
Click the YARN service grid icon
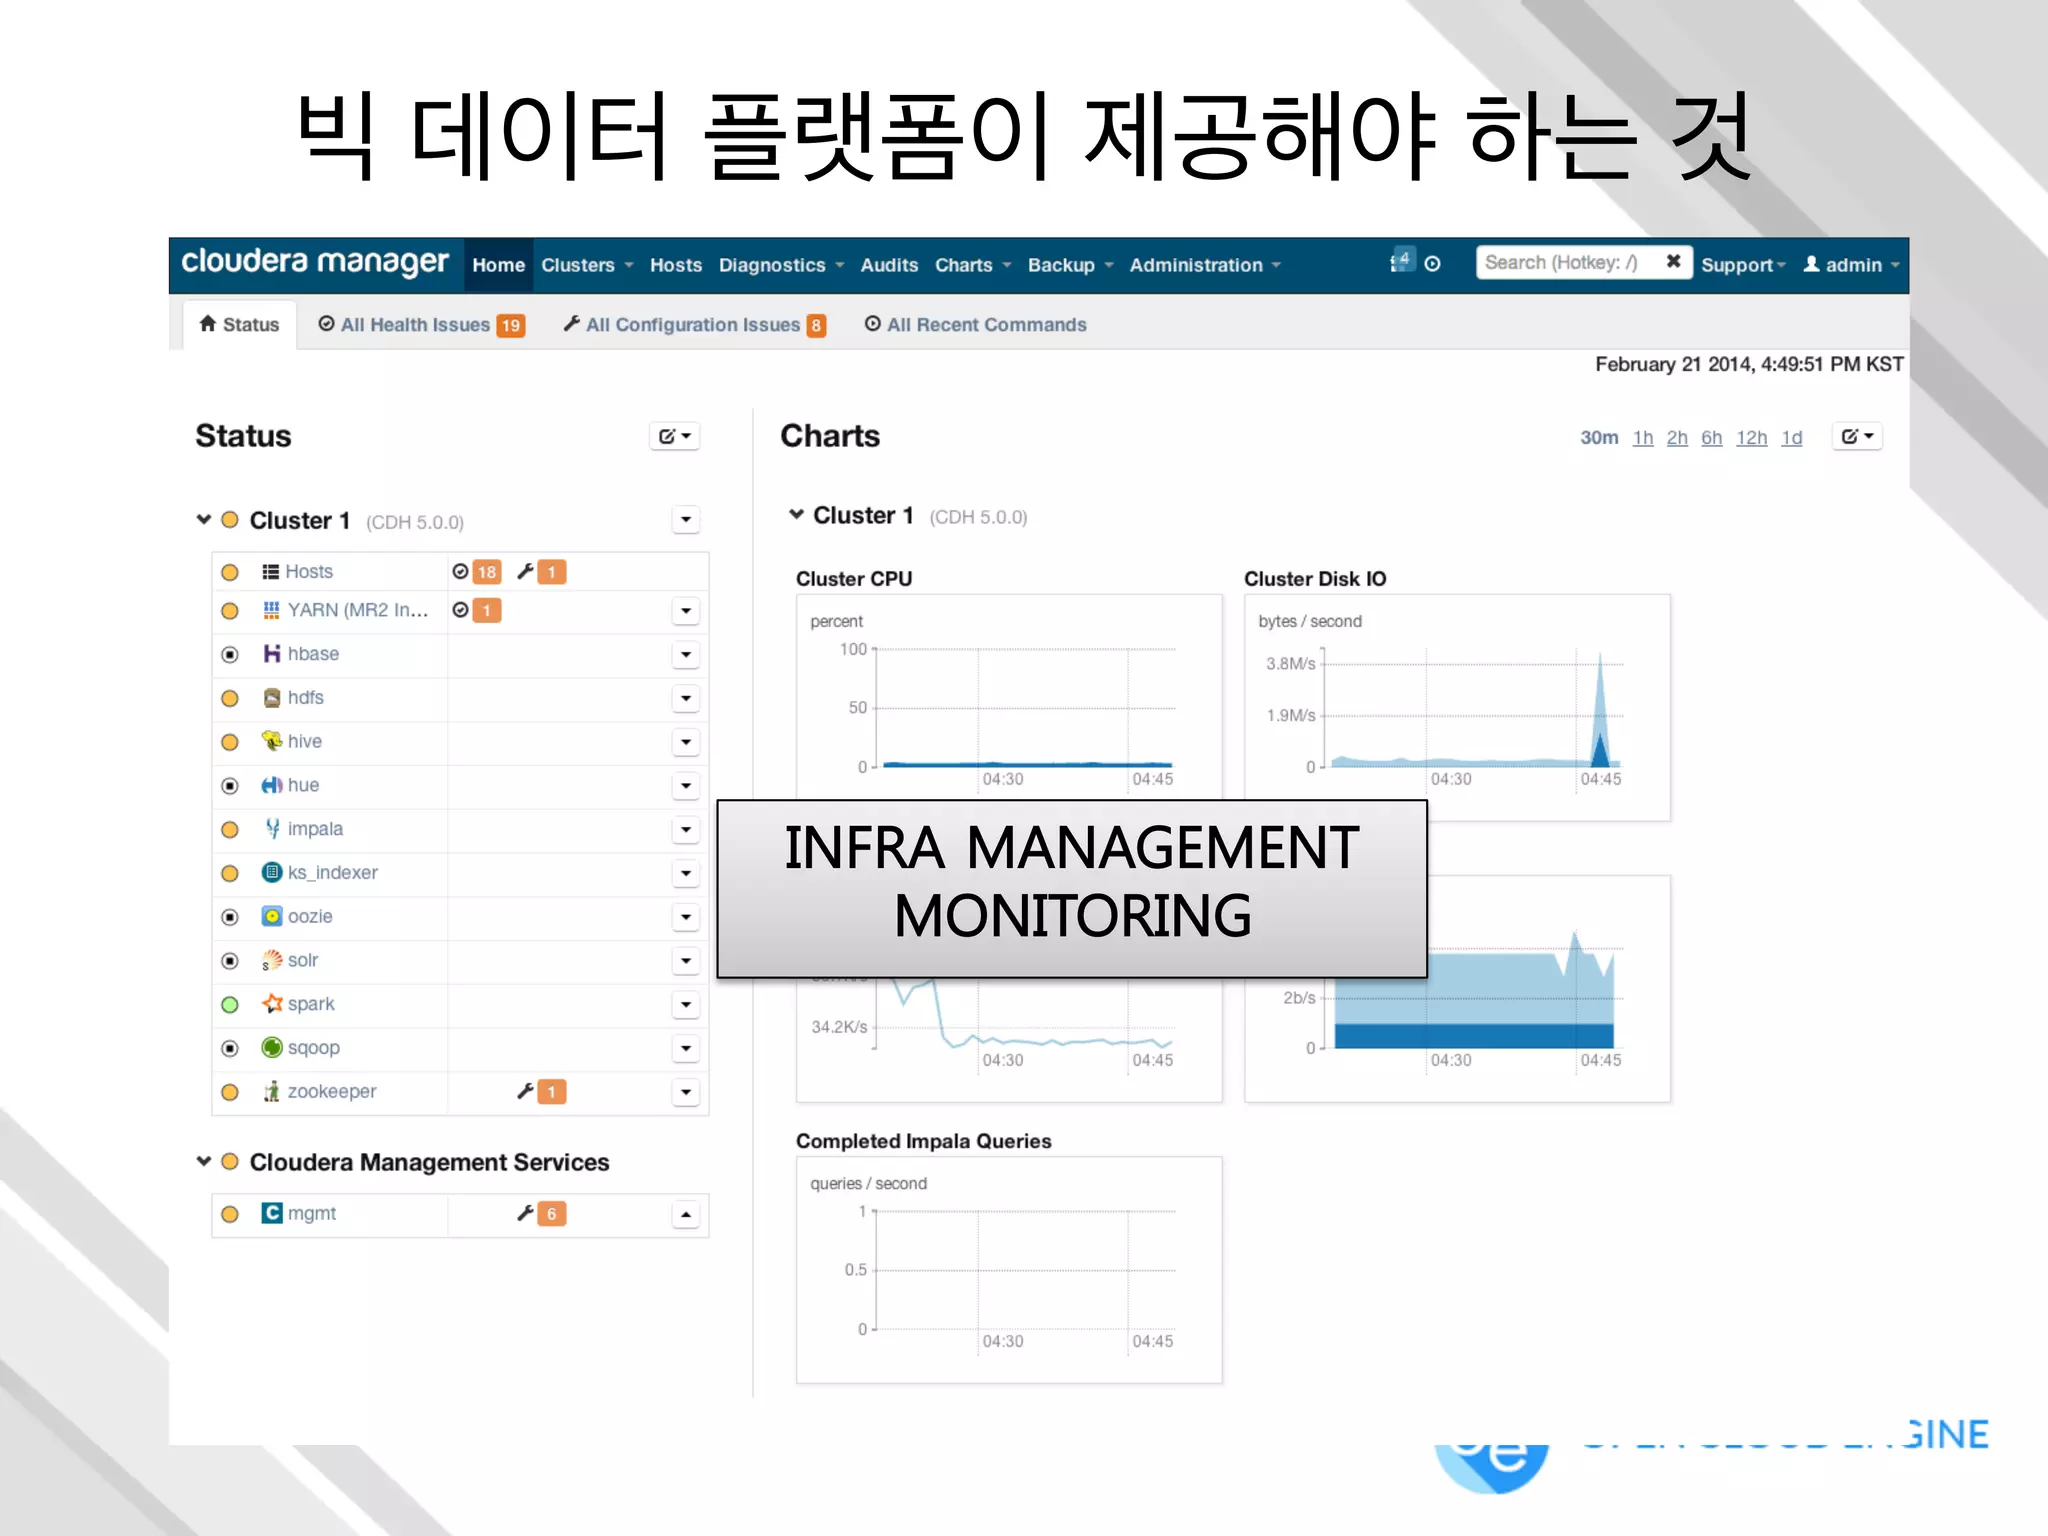(x=271, y=610)
